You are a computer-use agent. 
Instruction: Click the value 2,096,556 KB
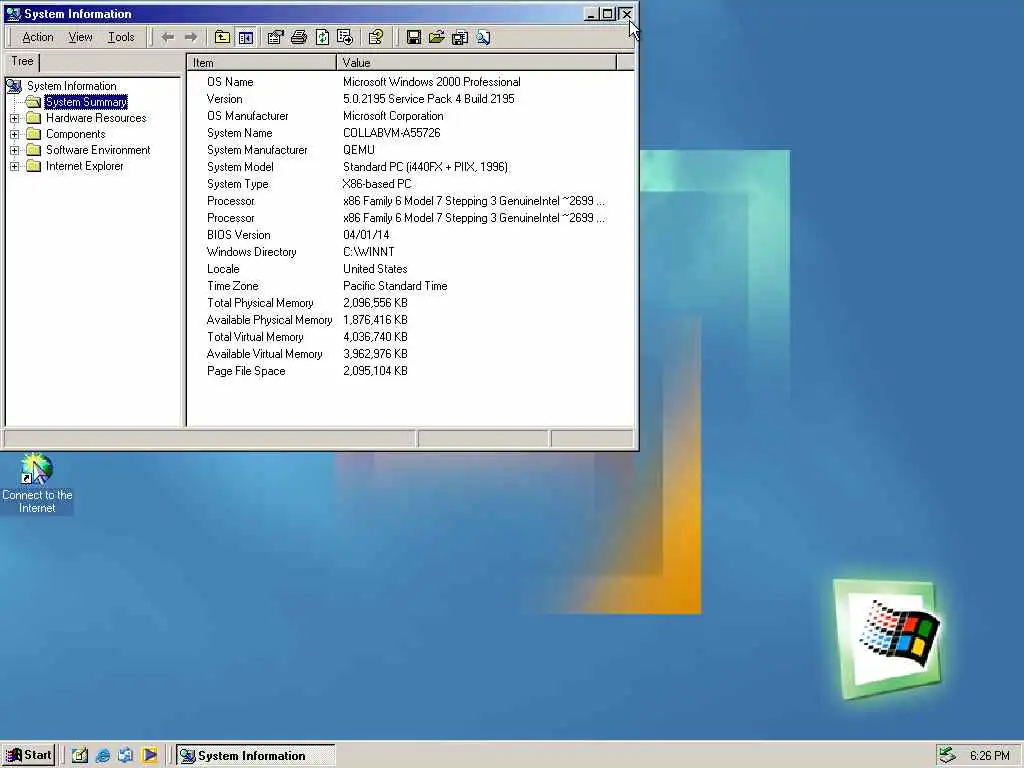click(376, 302)
